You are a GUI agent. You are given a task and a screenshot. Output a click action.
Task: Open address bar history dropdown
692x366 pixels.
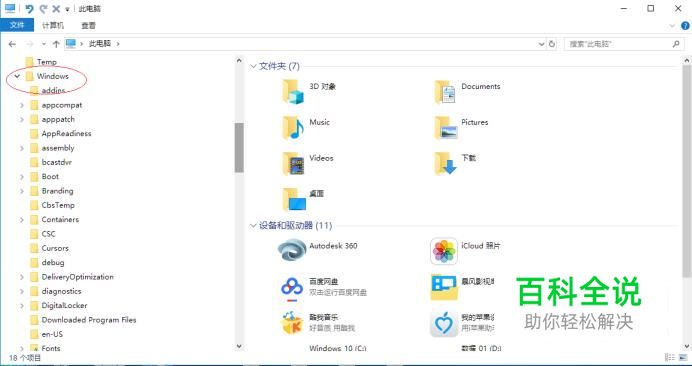542,44
